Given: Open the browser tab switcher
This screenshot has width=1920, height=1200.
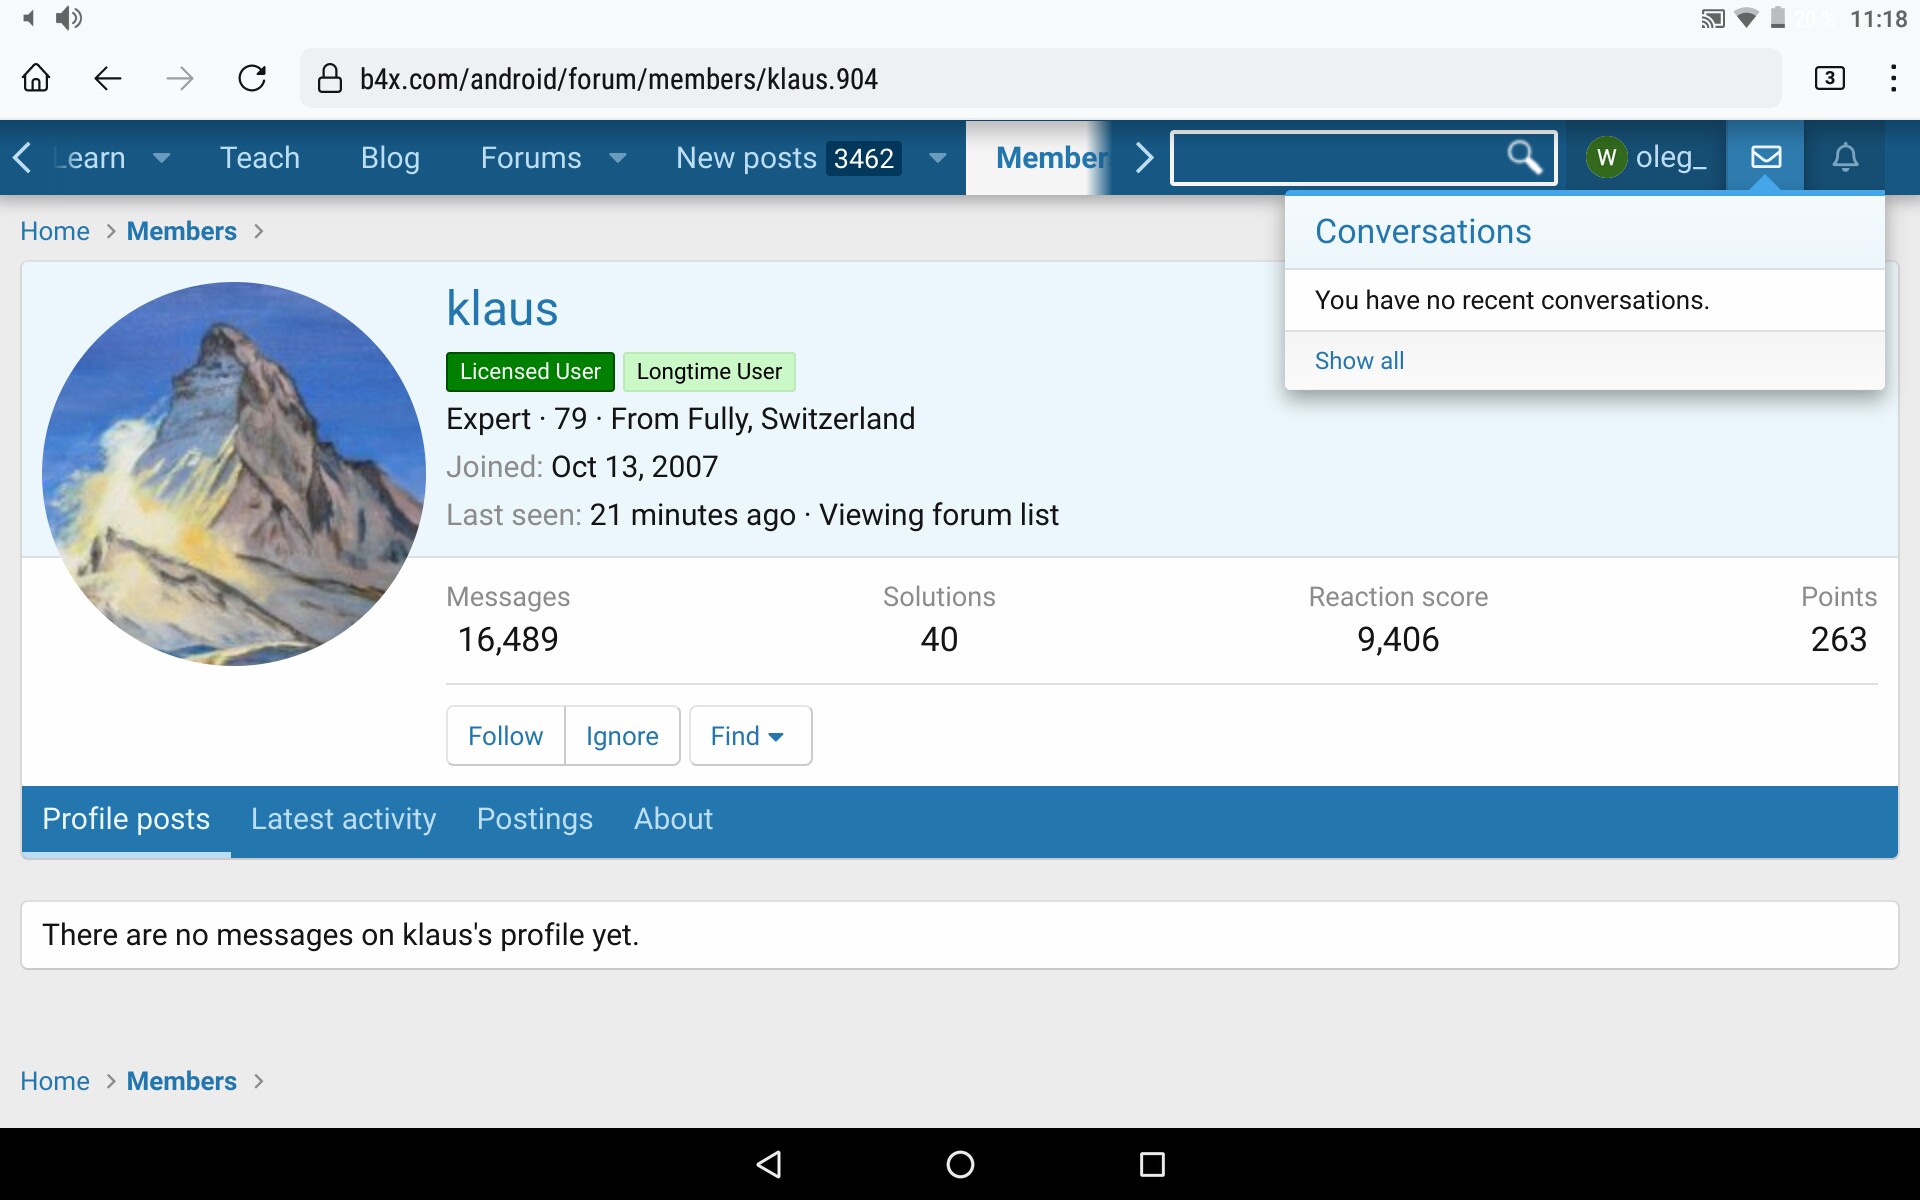Looking at the screenshot, I should pyautogui.click(x=1831, y=77).
